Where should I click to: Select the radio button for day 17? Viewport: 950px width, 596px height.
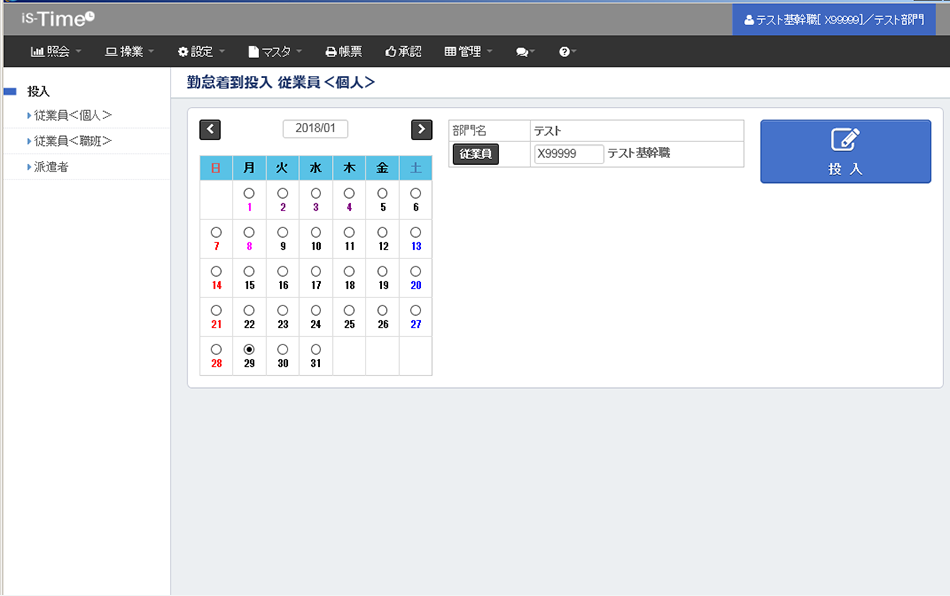pos(316,272)
